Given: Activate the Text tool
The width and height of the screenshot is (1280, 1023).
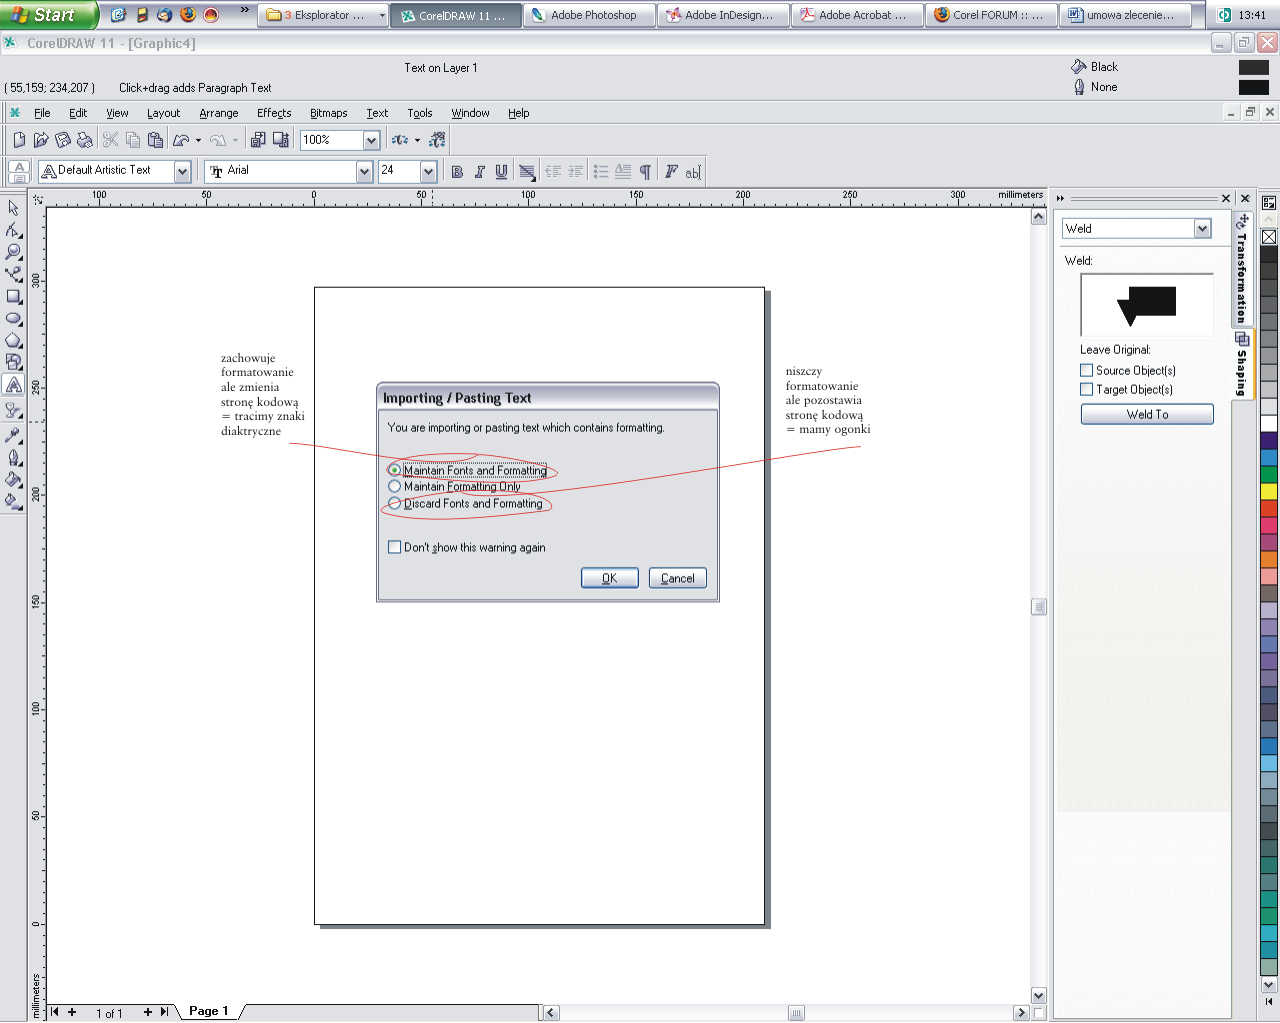Looking at the screenshot, I should [13, 385].
